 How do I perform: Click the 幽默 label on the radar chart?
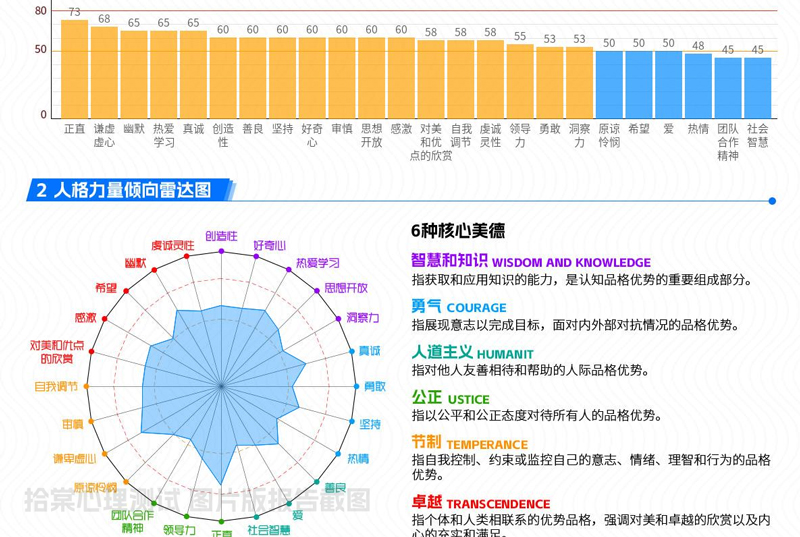136,263
